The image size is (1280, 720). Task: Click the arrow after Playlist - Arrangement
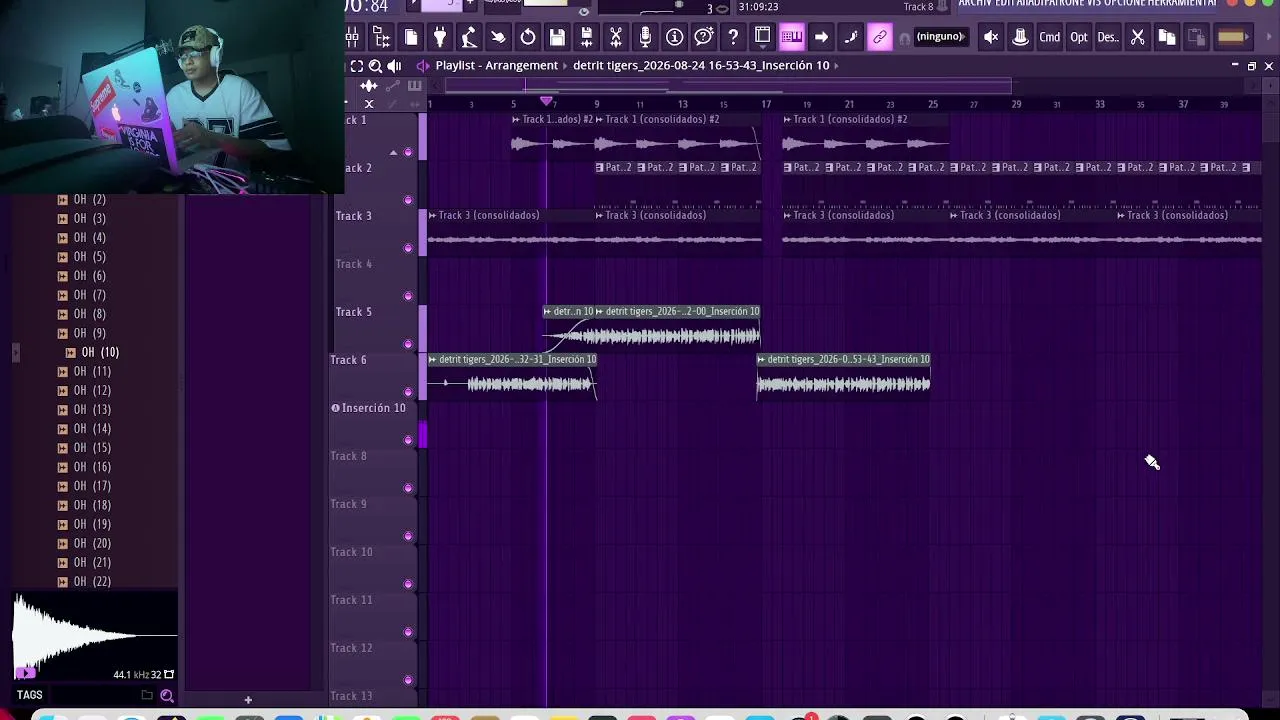pos(566,66)
